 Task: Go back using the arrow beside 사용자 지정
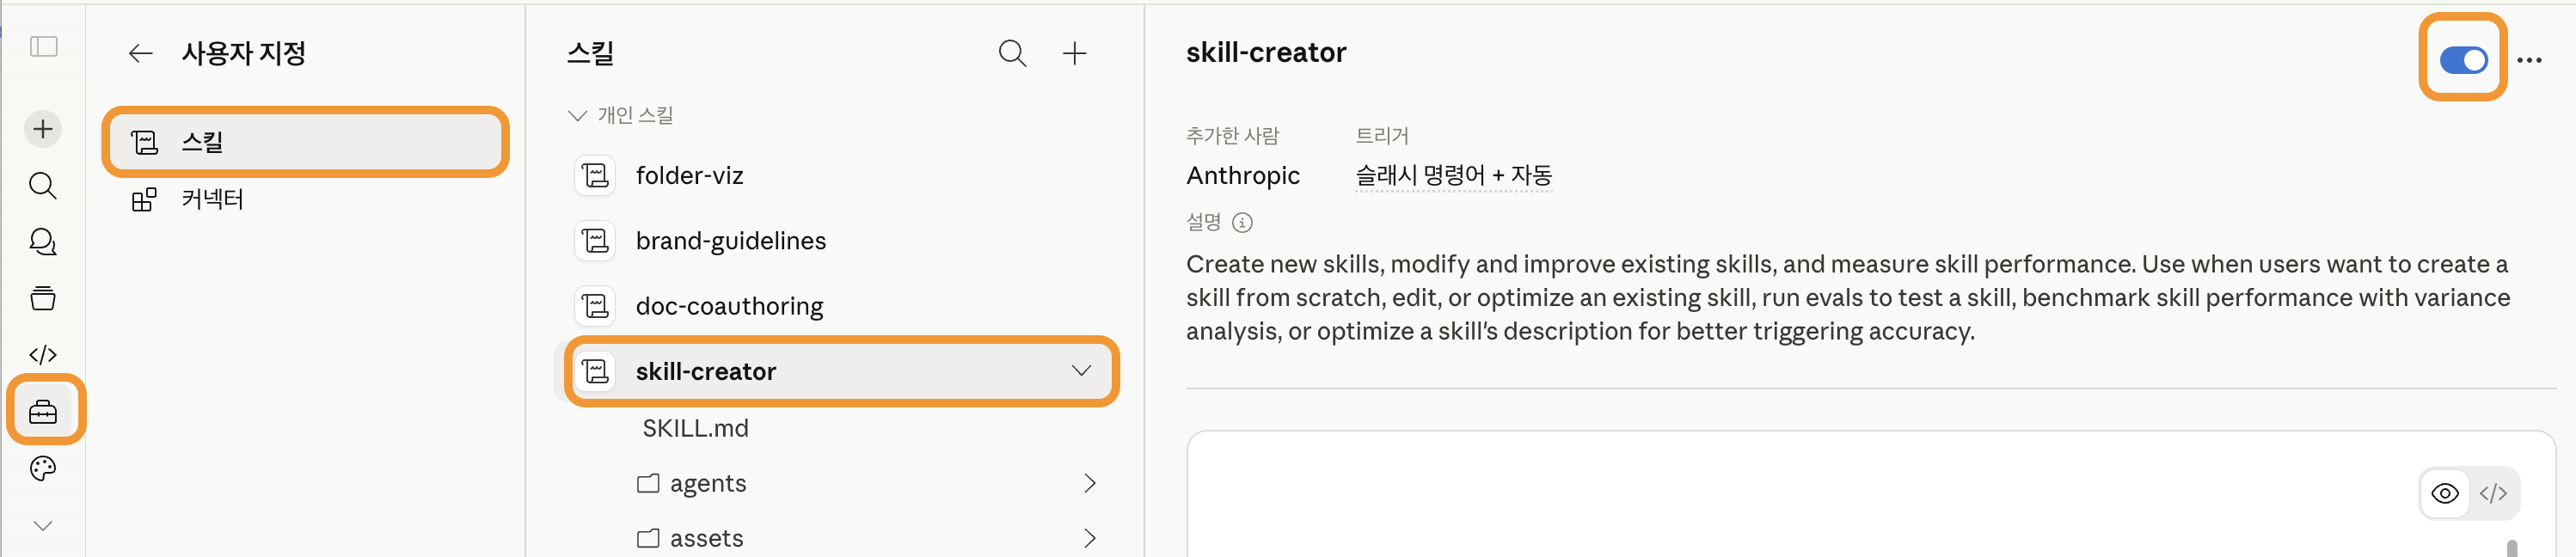point(141,54)
